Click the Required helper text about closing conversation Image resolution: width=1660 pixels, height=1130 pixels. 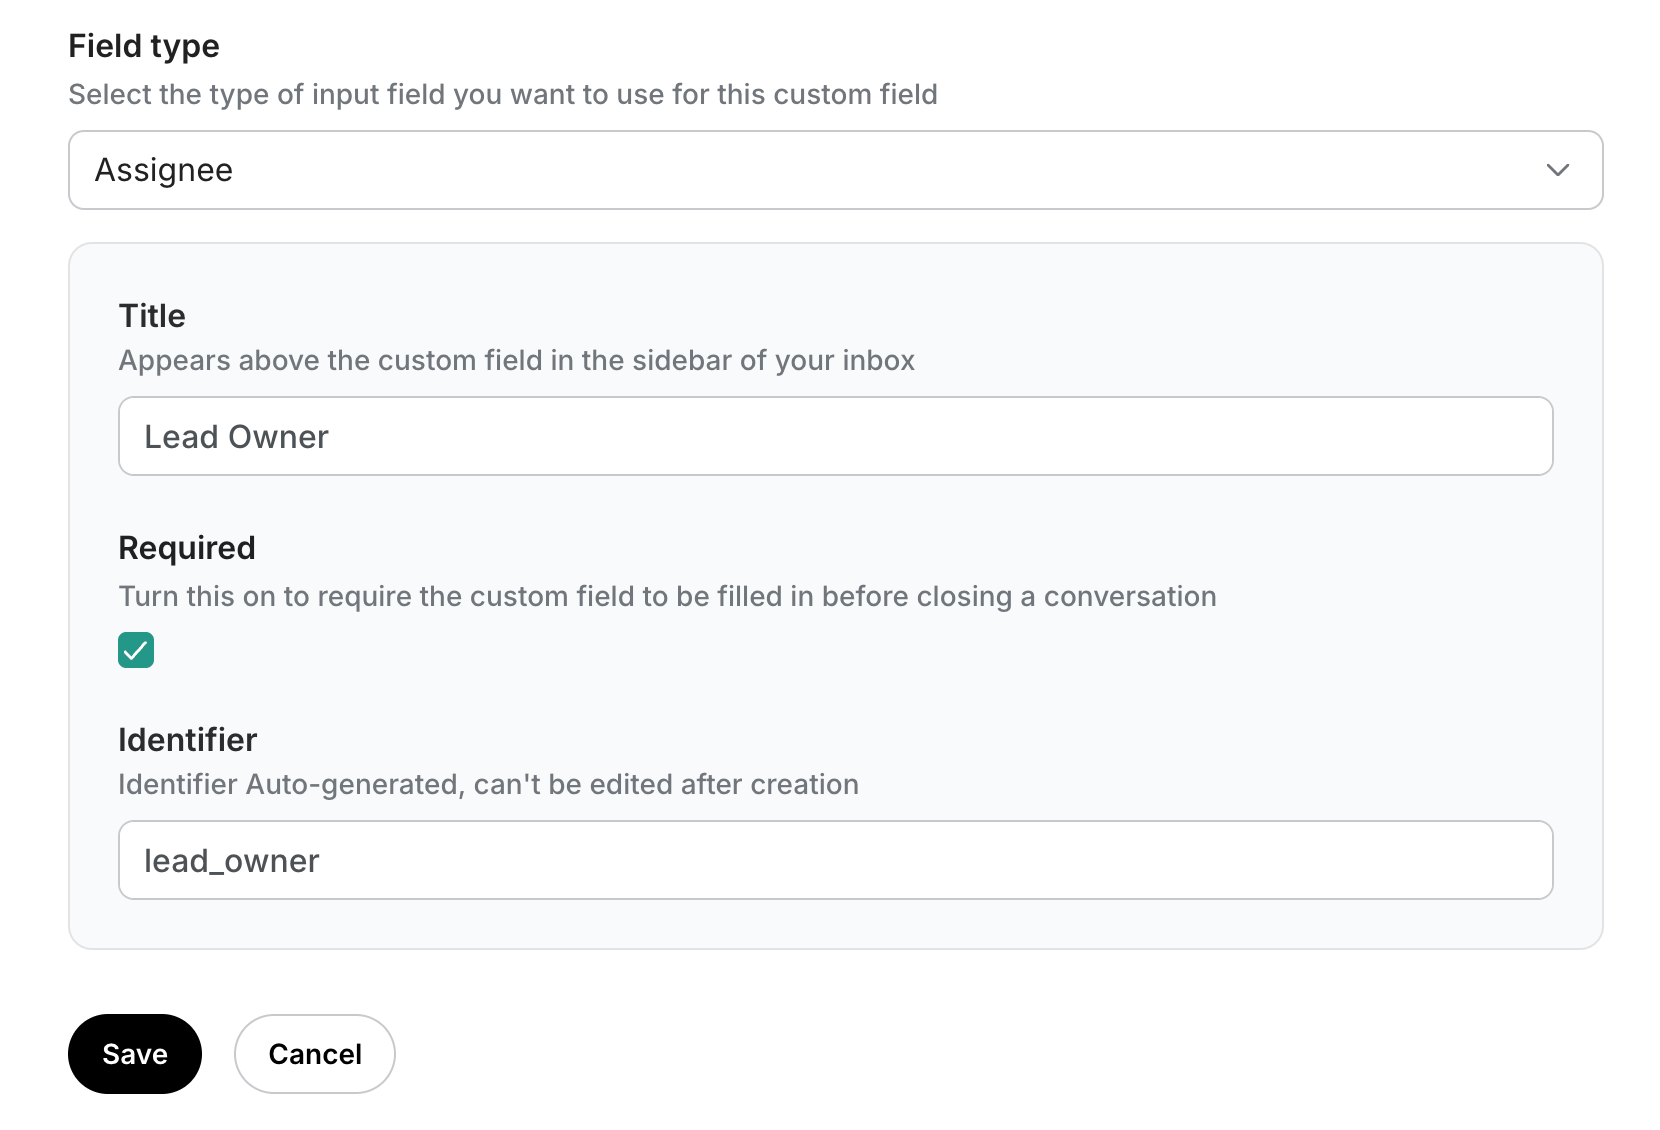click(x=667, y=596)
